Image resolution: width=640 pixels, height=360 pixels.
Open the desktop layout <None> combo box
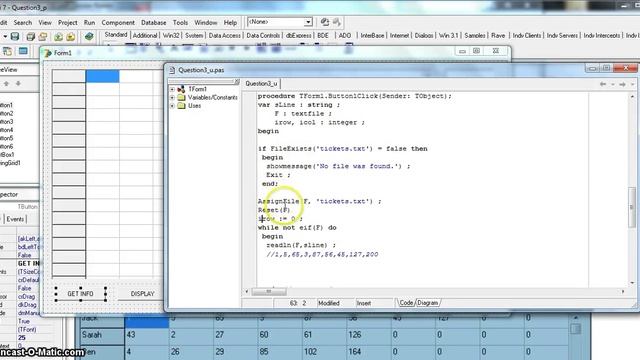[x=280, y=22]
